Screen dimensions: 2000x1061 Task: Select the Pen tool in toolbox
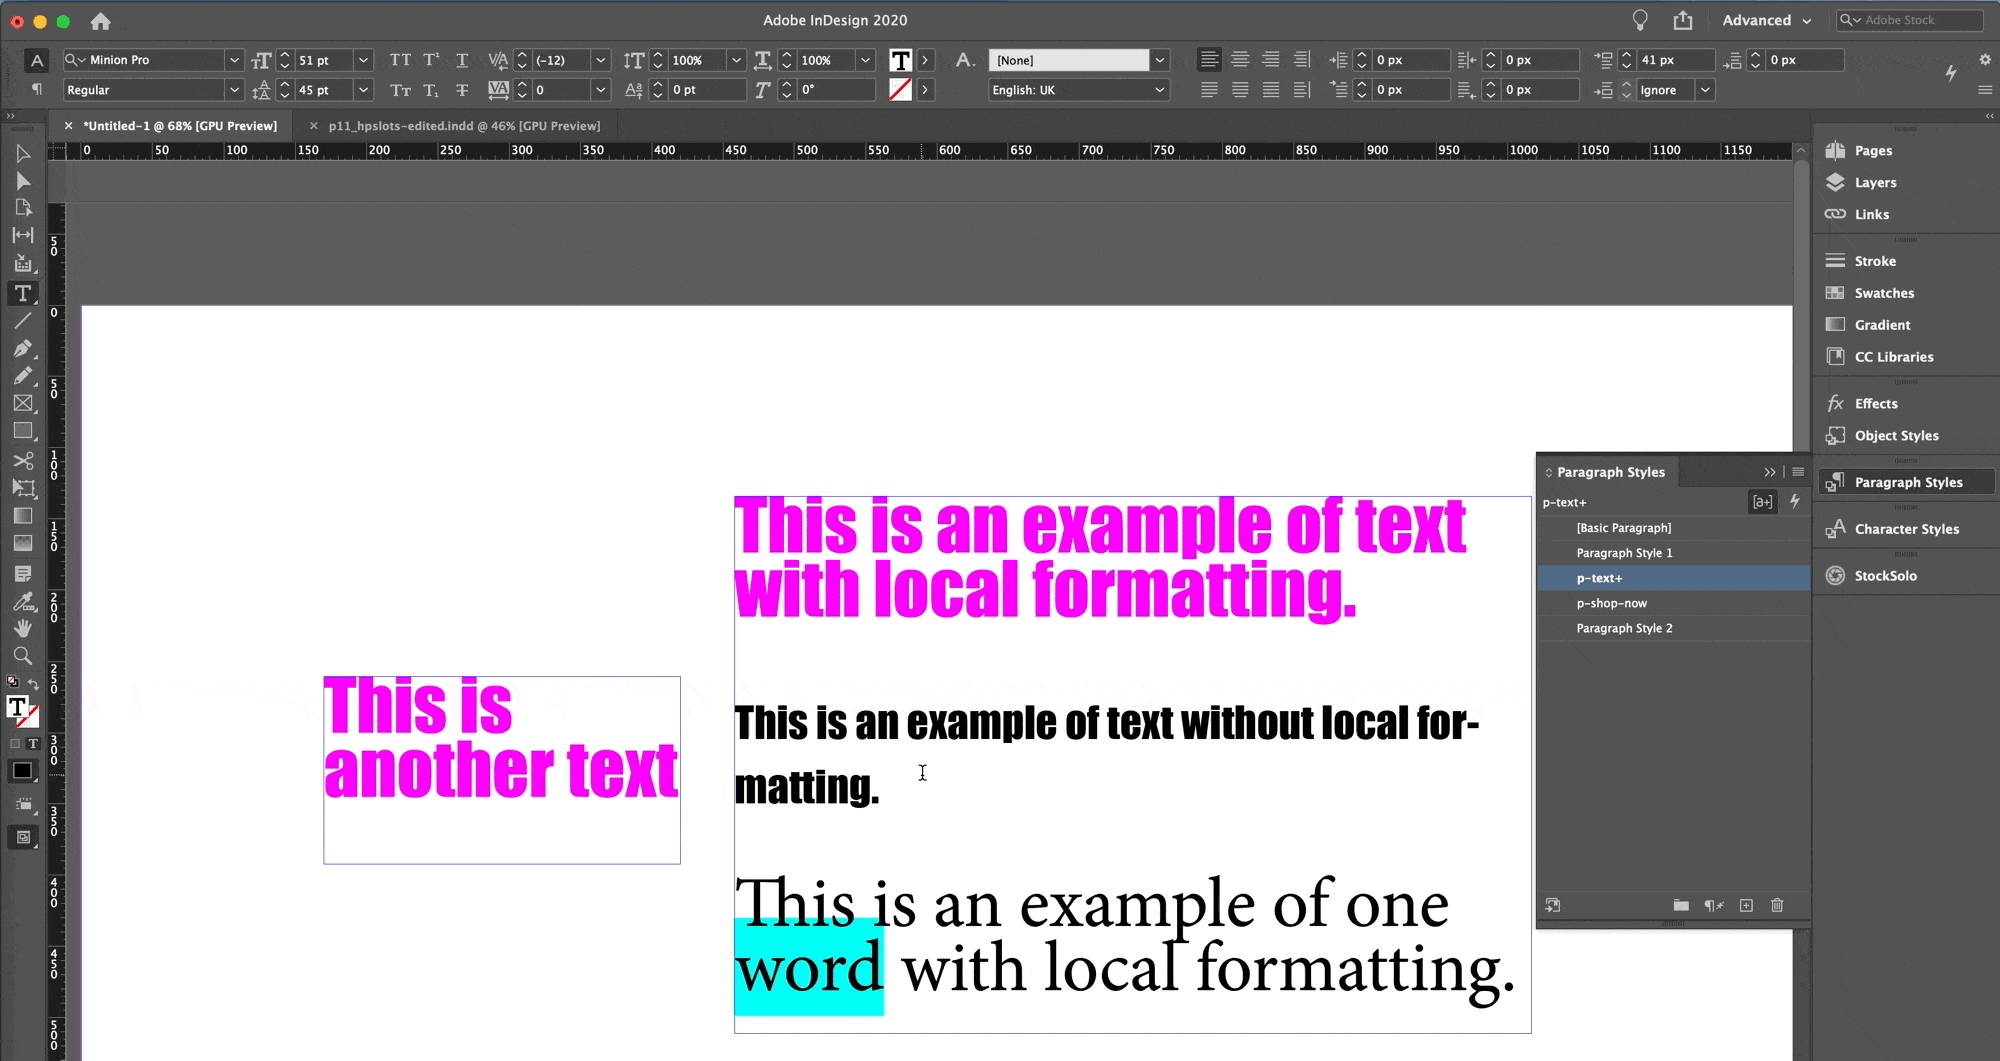click(x=22, y=349)
